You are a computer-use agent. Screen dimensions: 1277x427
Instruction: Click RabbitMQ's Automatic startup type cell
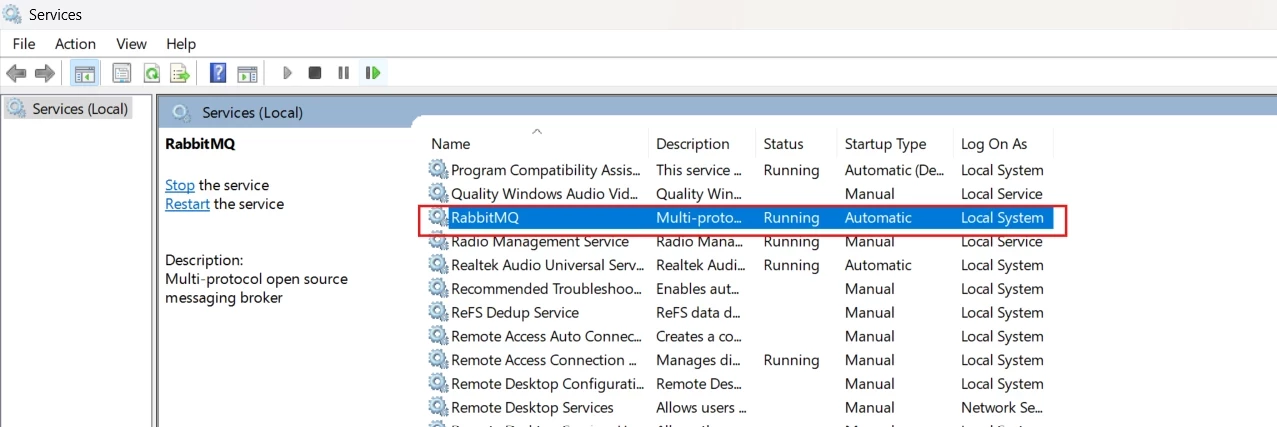point(878,217)
